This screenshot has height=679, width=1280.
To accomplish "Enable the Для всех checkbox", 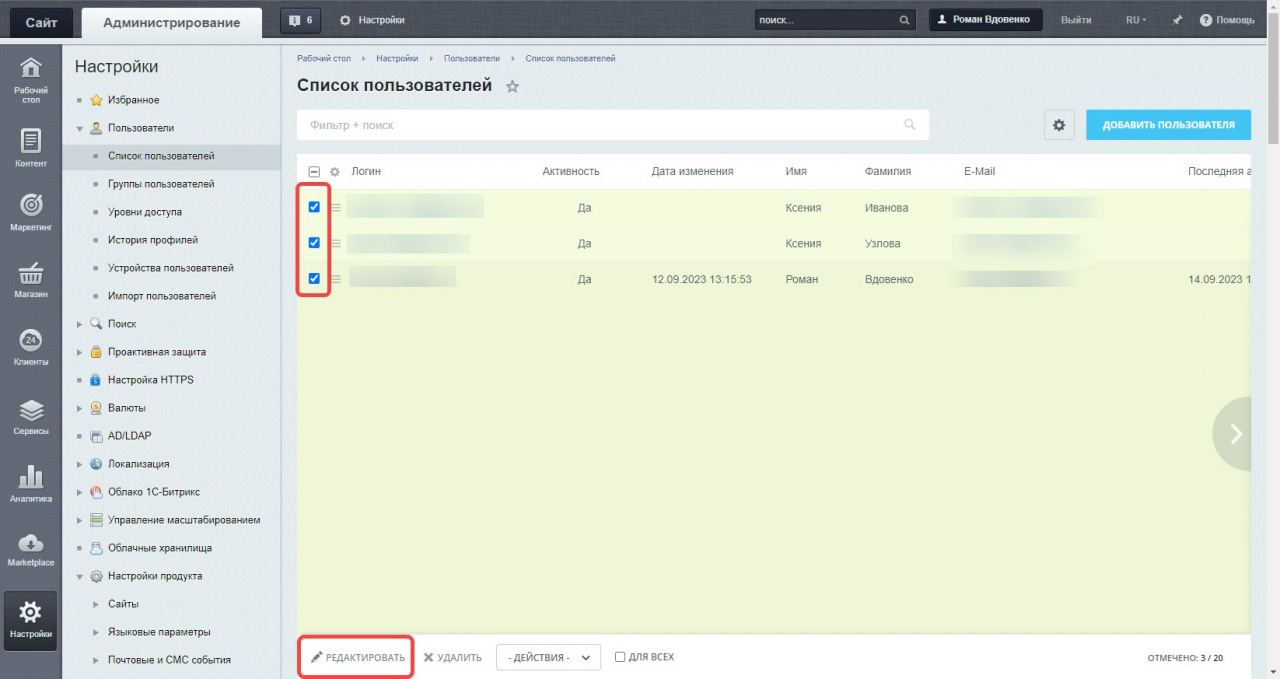I will 620,657.
